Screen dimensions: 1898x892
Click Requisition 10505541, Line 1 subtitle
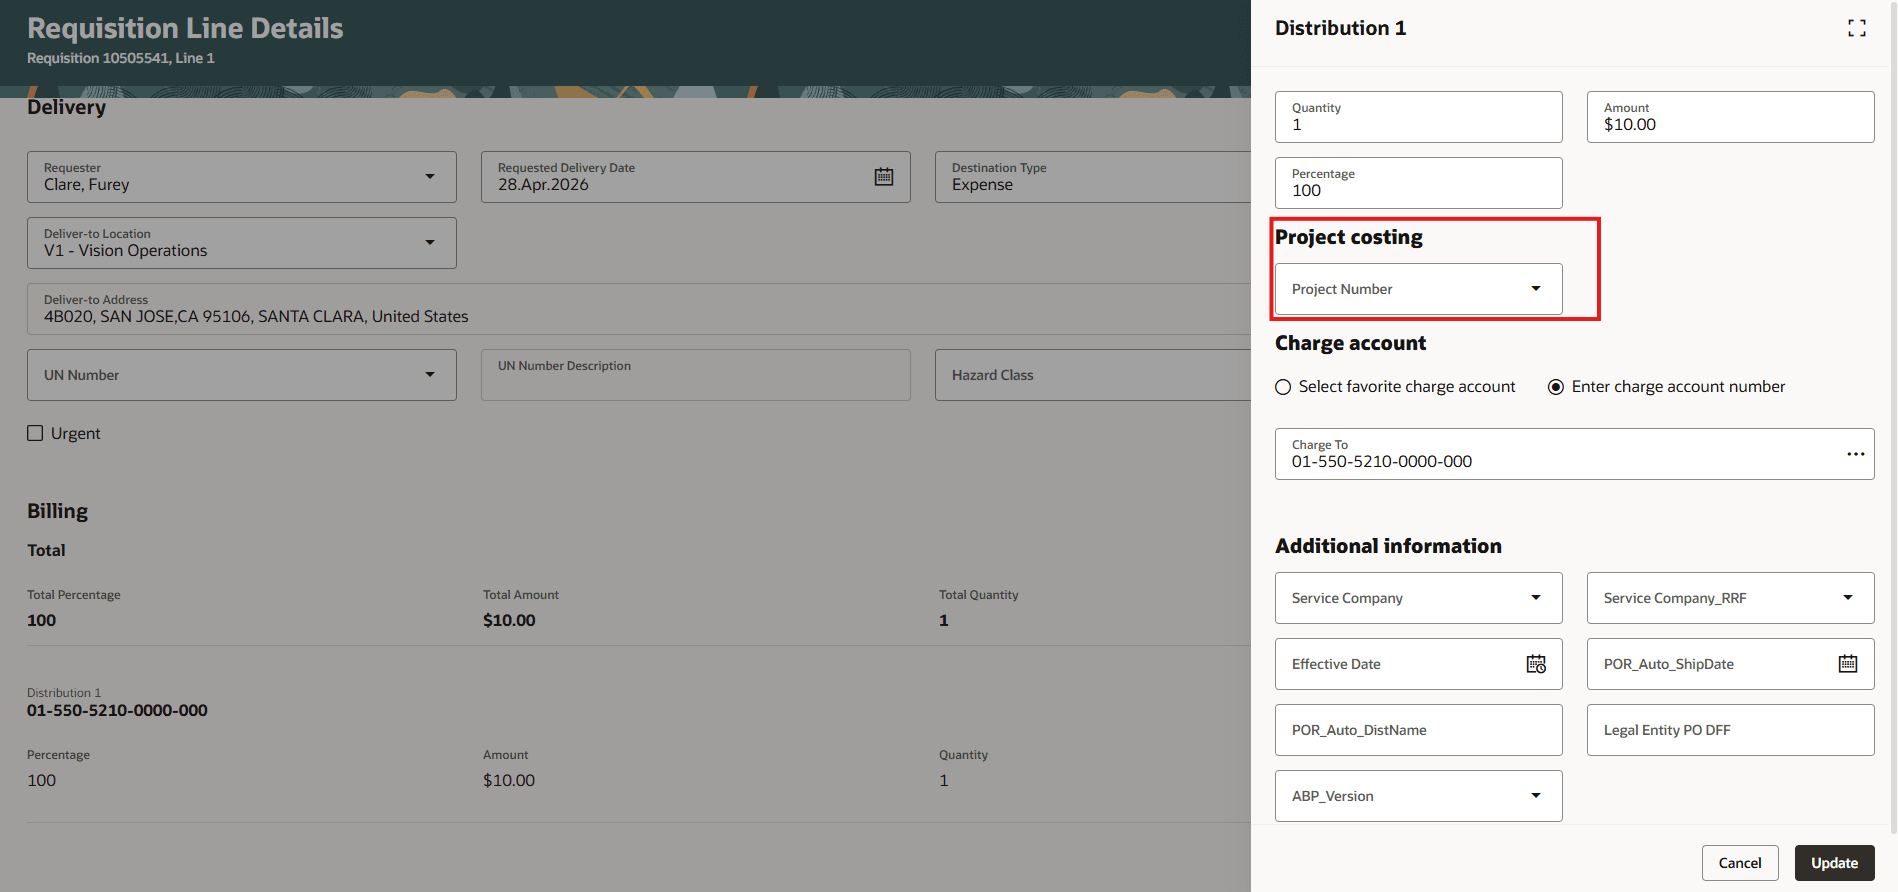(120, 58)
